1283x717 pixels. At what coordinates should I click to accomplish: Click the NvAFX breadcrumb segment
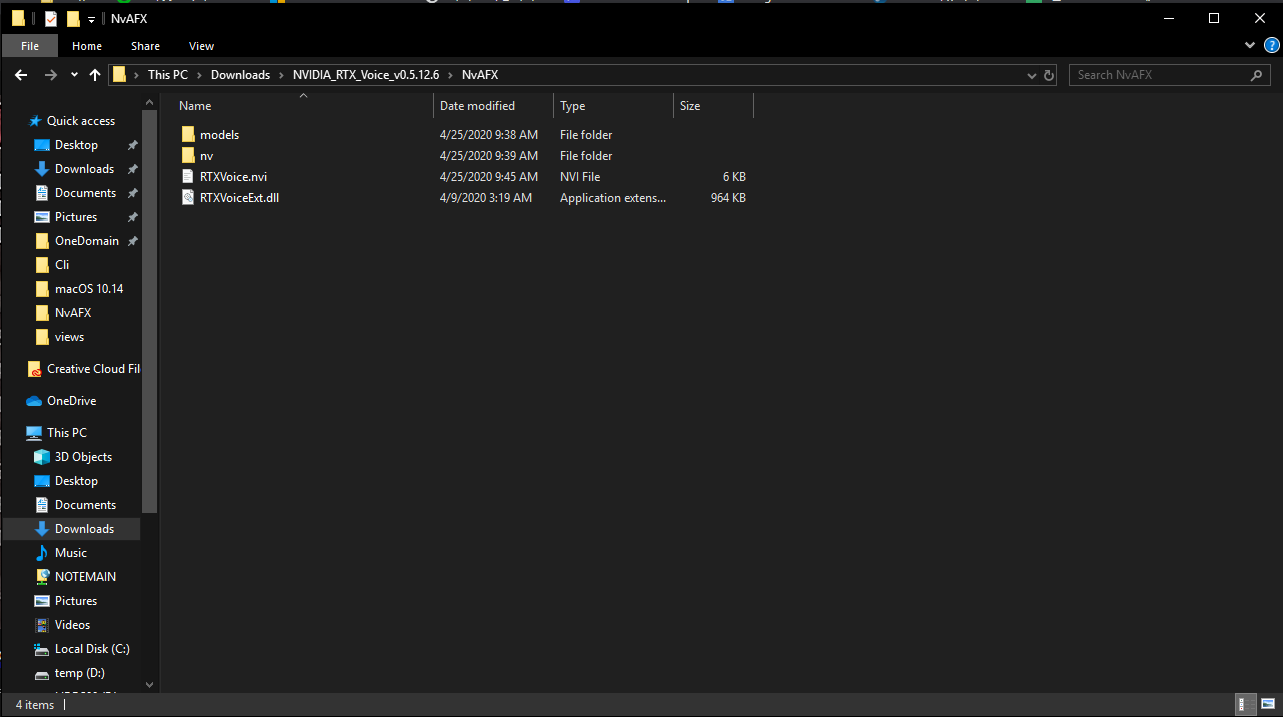click(480, 75)
